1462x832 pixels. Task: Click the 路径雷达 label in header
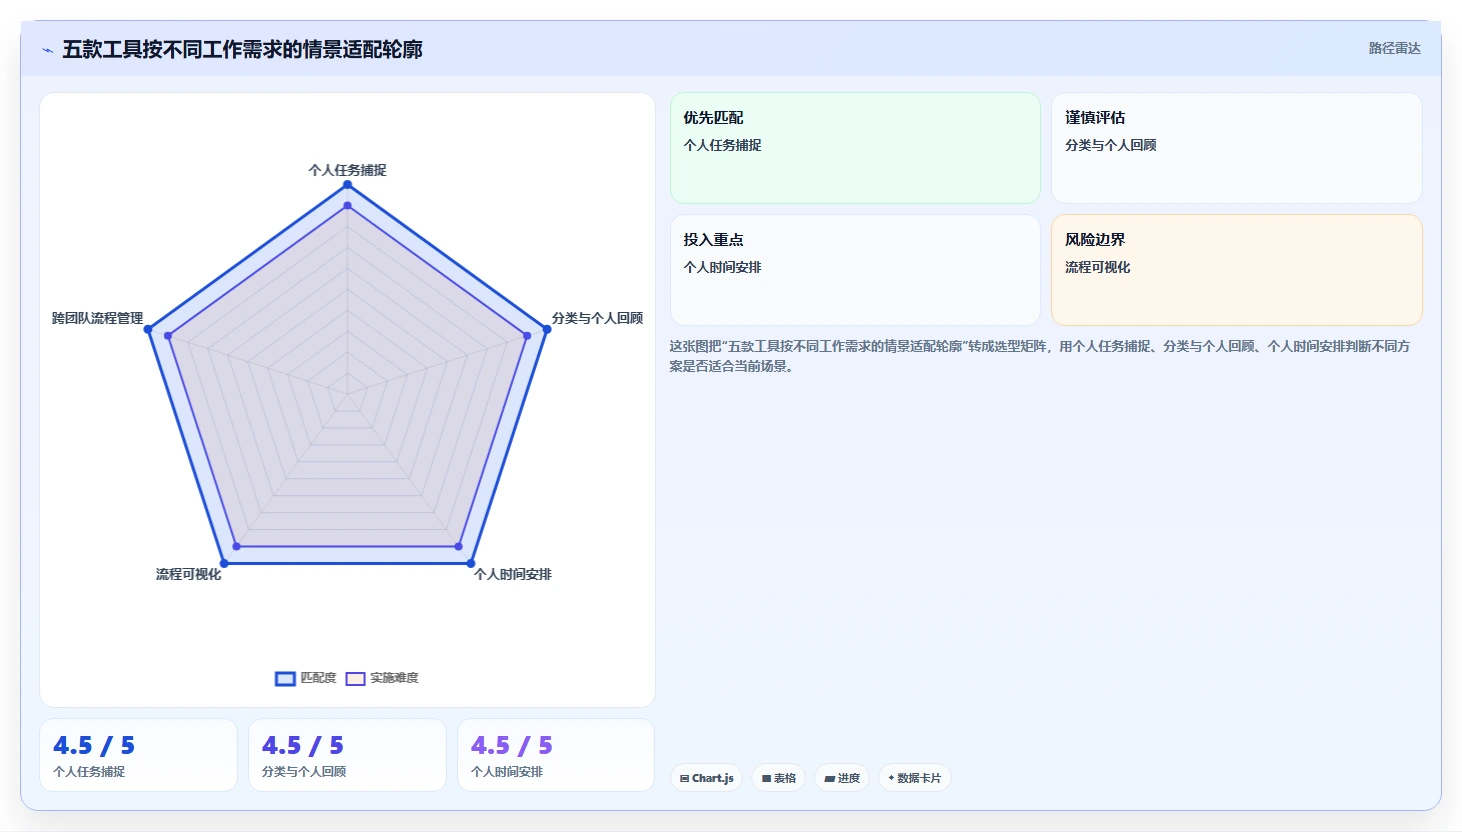pyautogui.click(x=1394, y=48)
